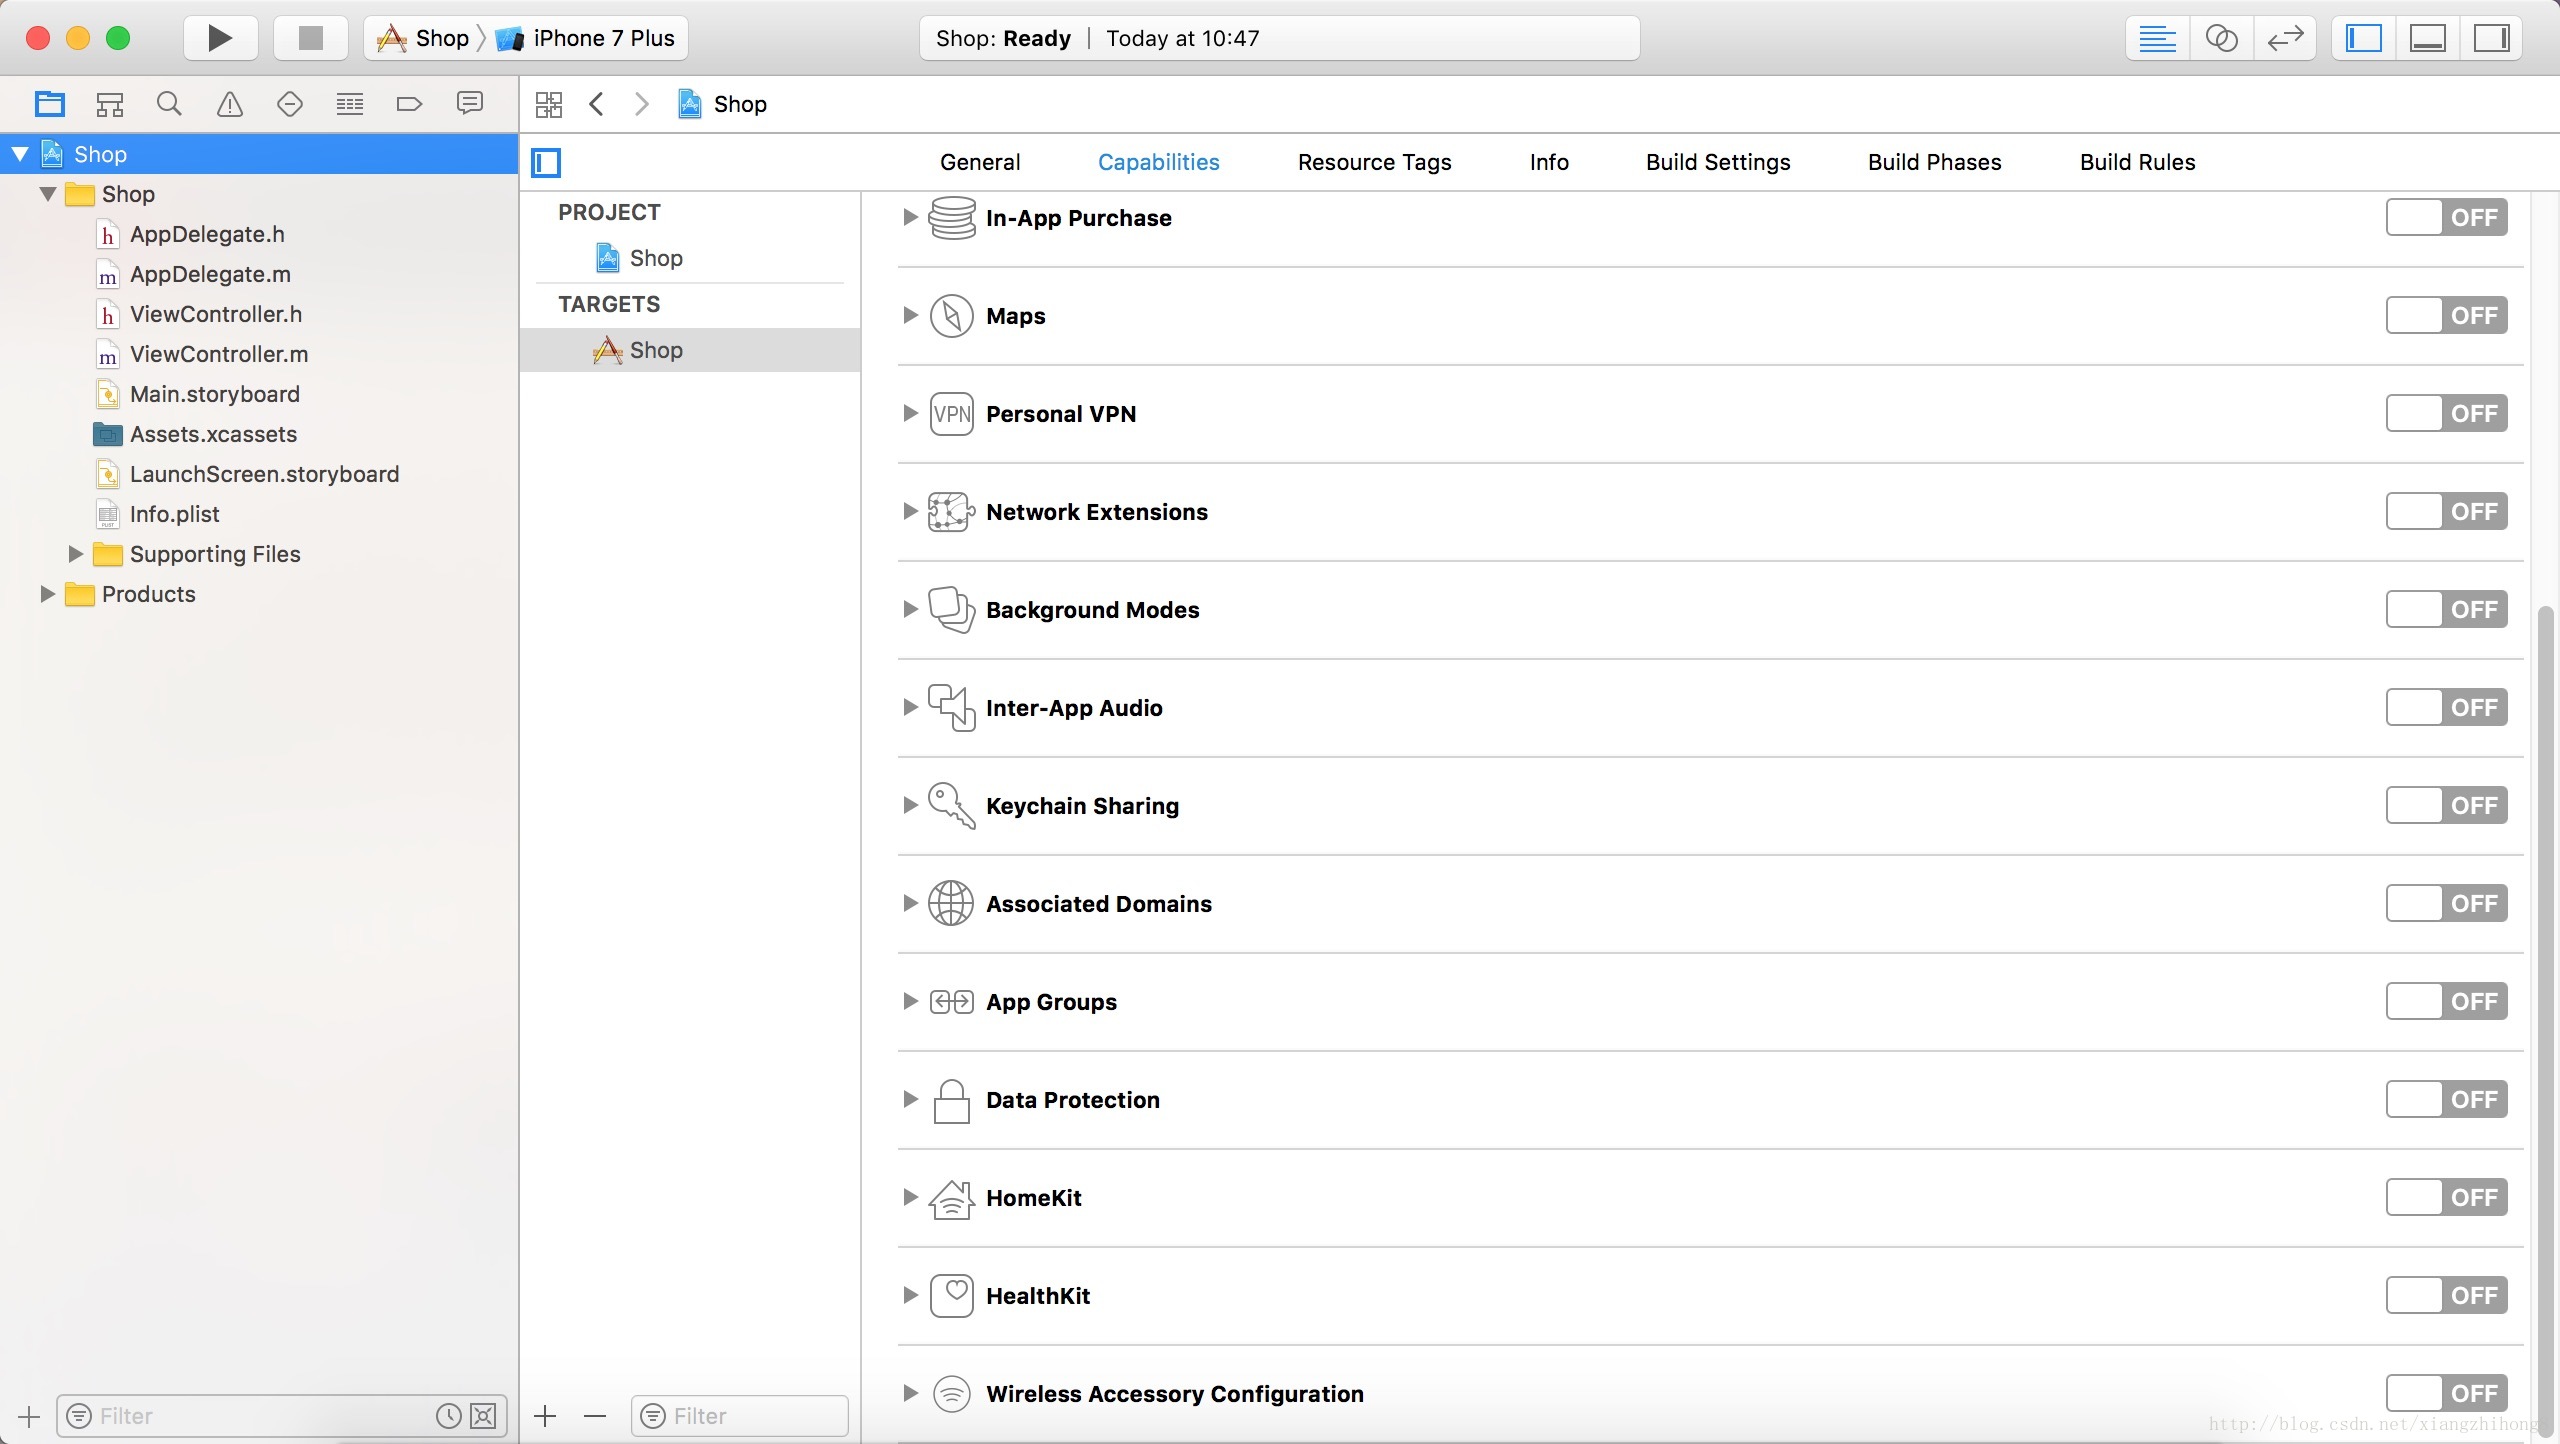
Task: Turn on Associated Domains capability
Action: pyautogui.click(x=2446, y=903)
